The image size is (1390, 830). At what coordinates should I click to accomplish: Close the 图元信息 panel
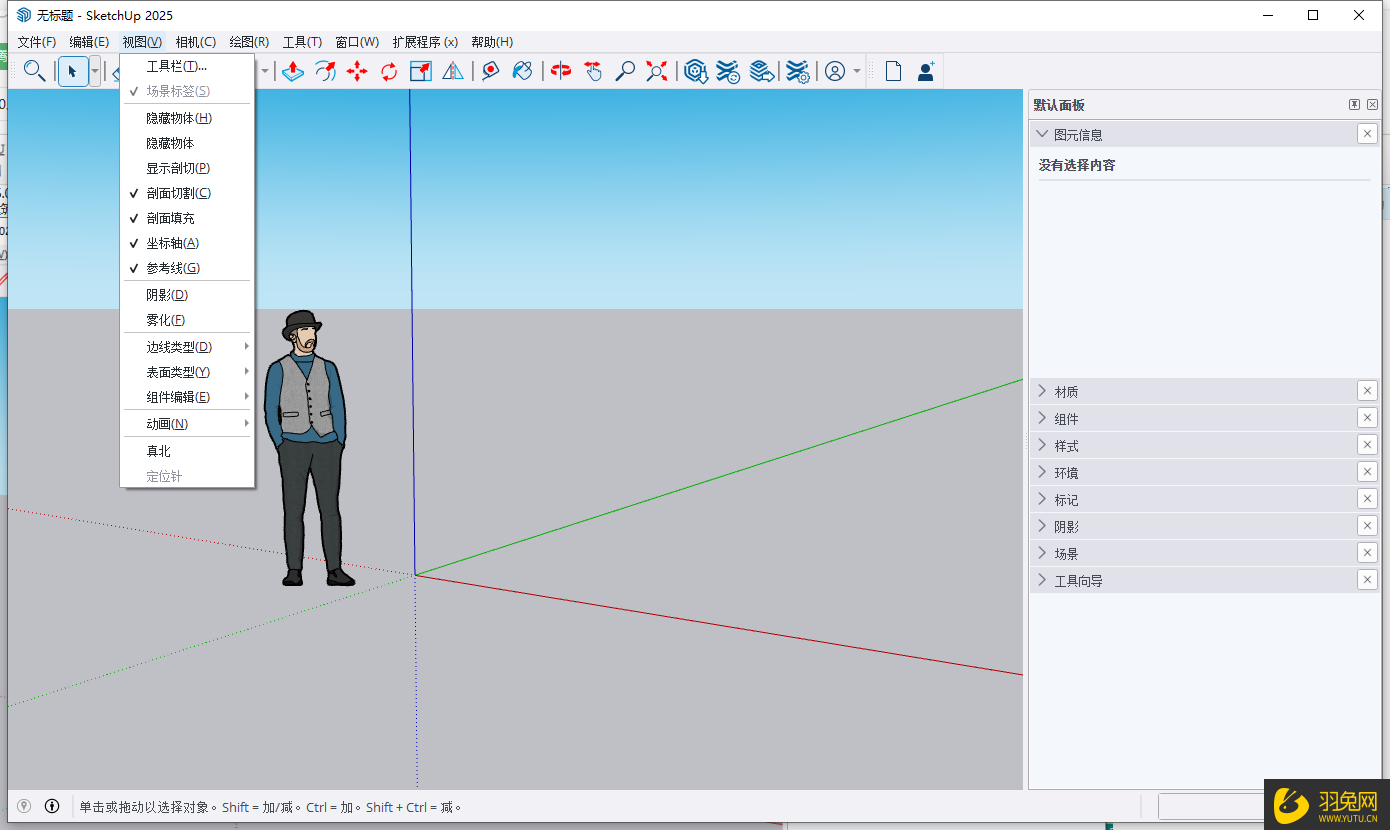coord(1367,133)
